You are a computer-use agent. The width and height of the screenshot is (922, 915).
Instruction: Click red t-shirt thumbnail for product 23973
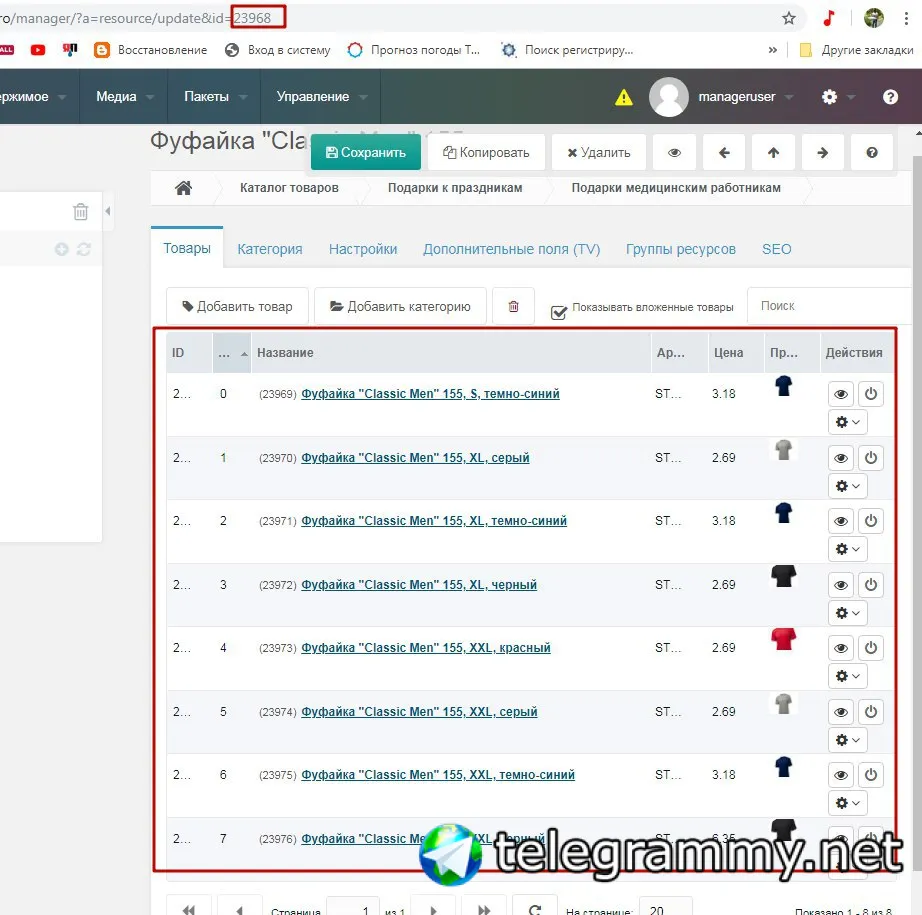point(783,639)
